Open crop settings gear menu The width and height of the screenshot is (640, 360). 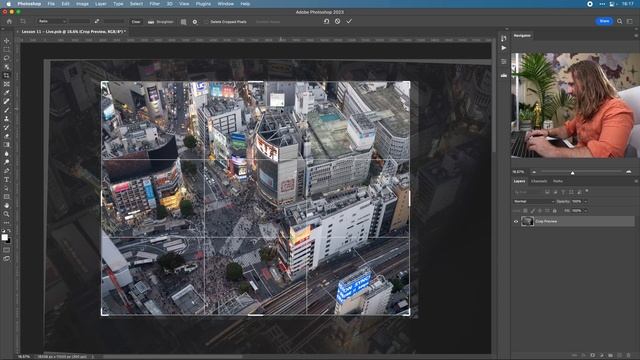coord(195,22)
